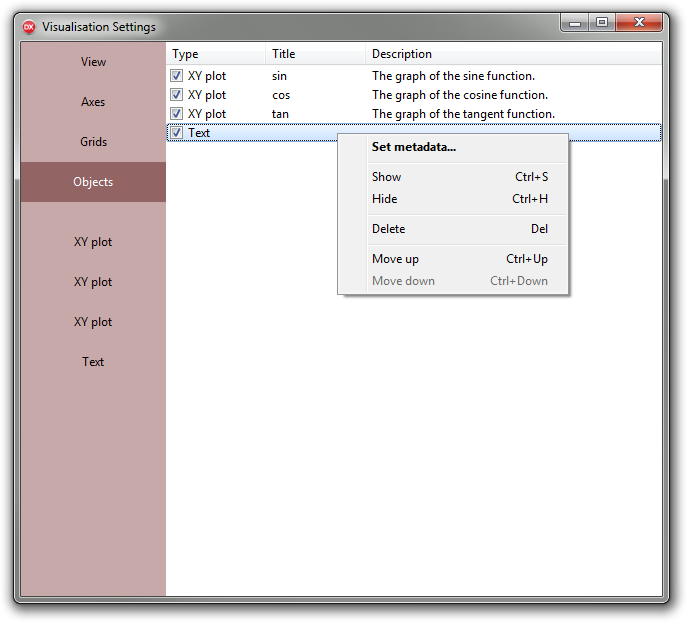
Task: Open the Text object sidebar entry
Action: pos(93,362)
